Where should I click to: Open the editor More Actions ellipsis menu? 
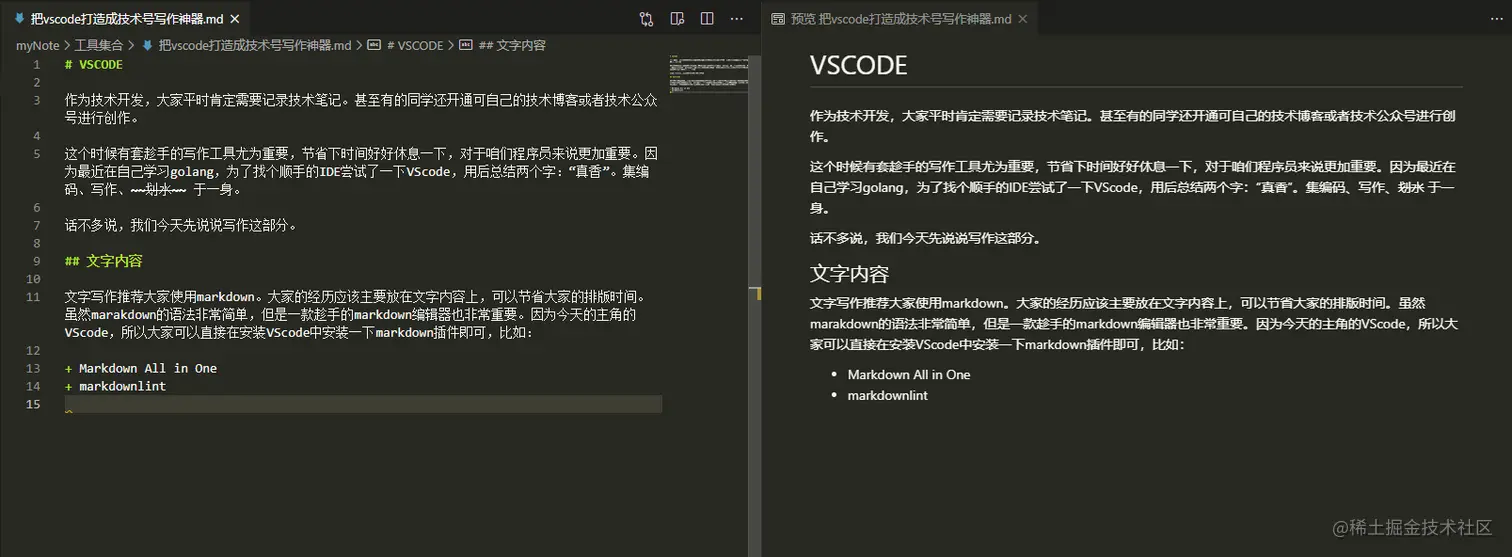click(x=737, y=18)
